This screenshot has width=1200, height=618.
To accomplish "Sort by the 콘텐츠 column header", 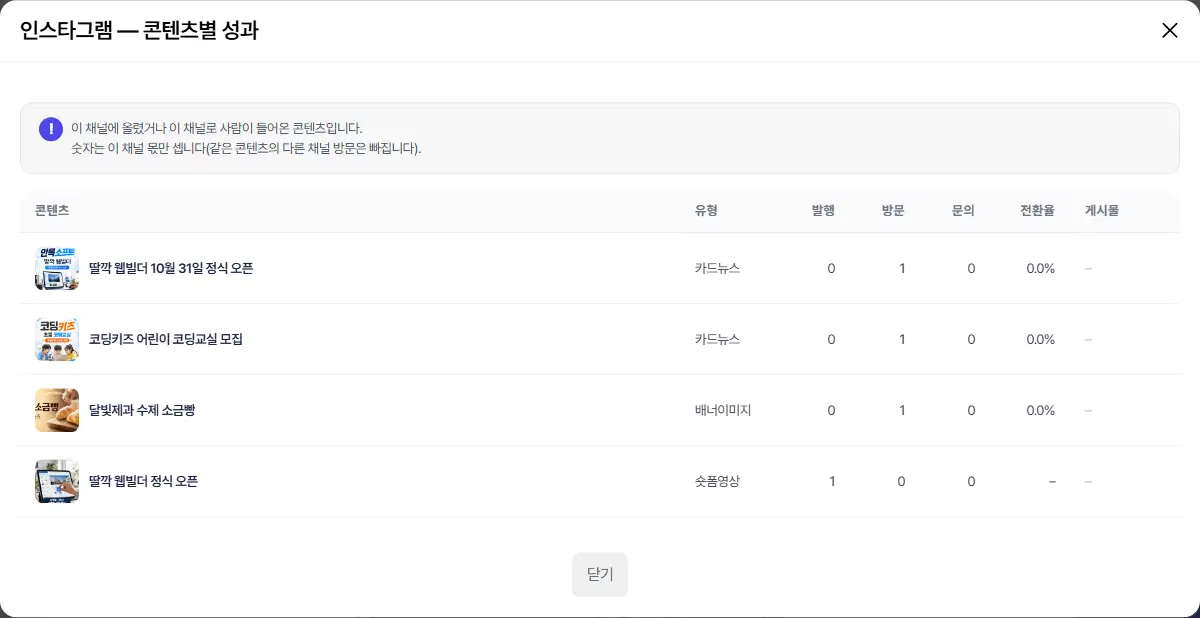I will tap(52, 211).
